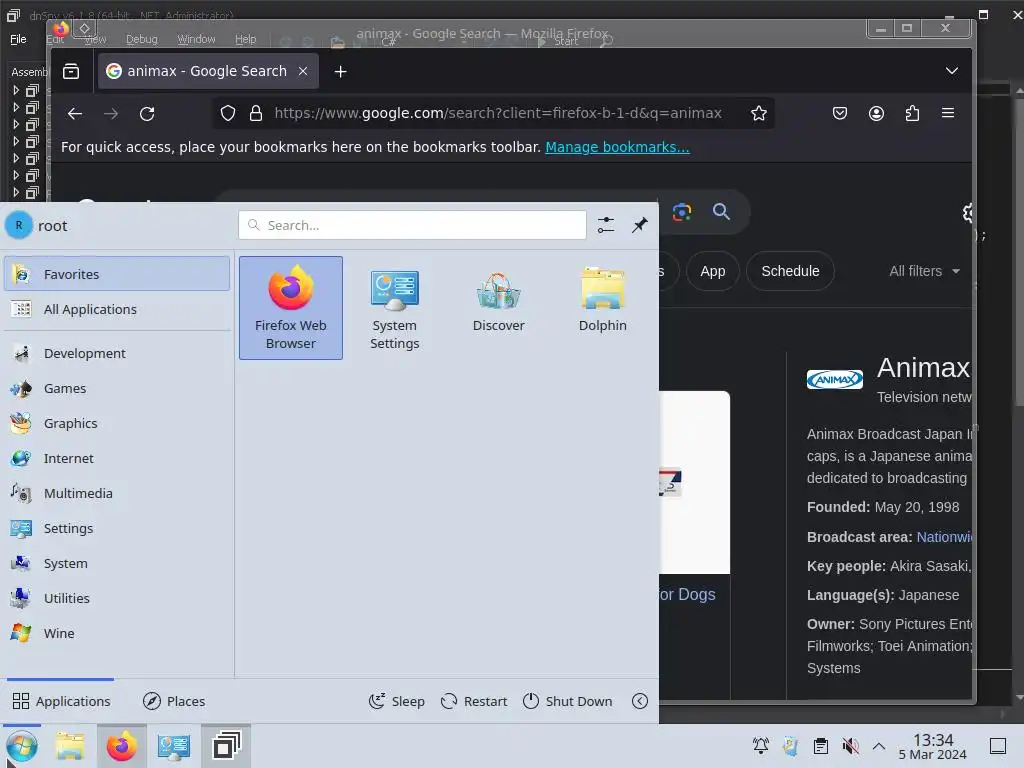Open the Games category
1024x768 pixels.
(117, 389)
